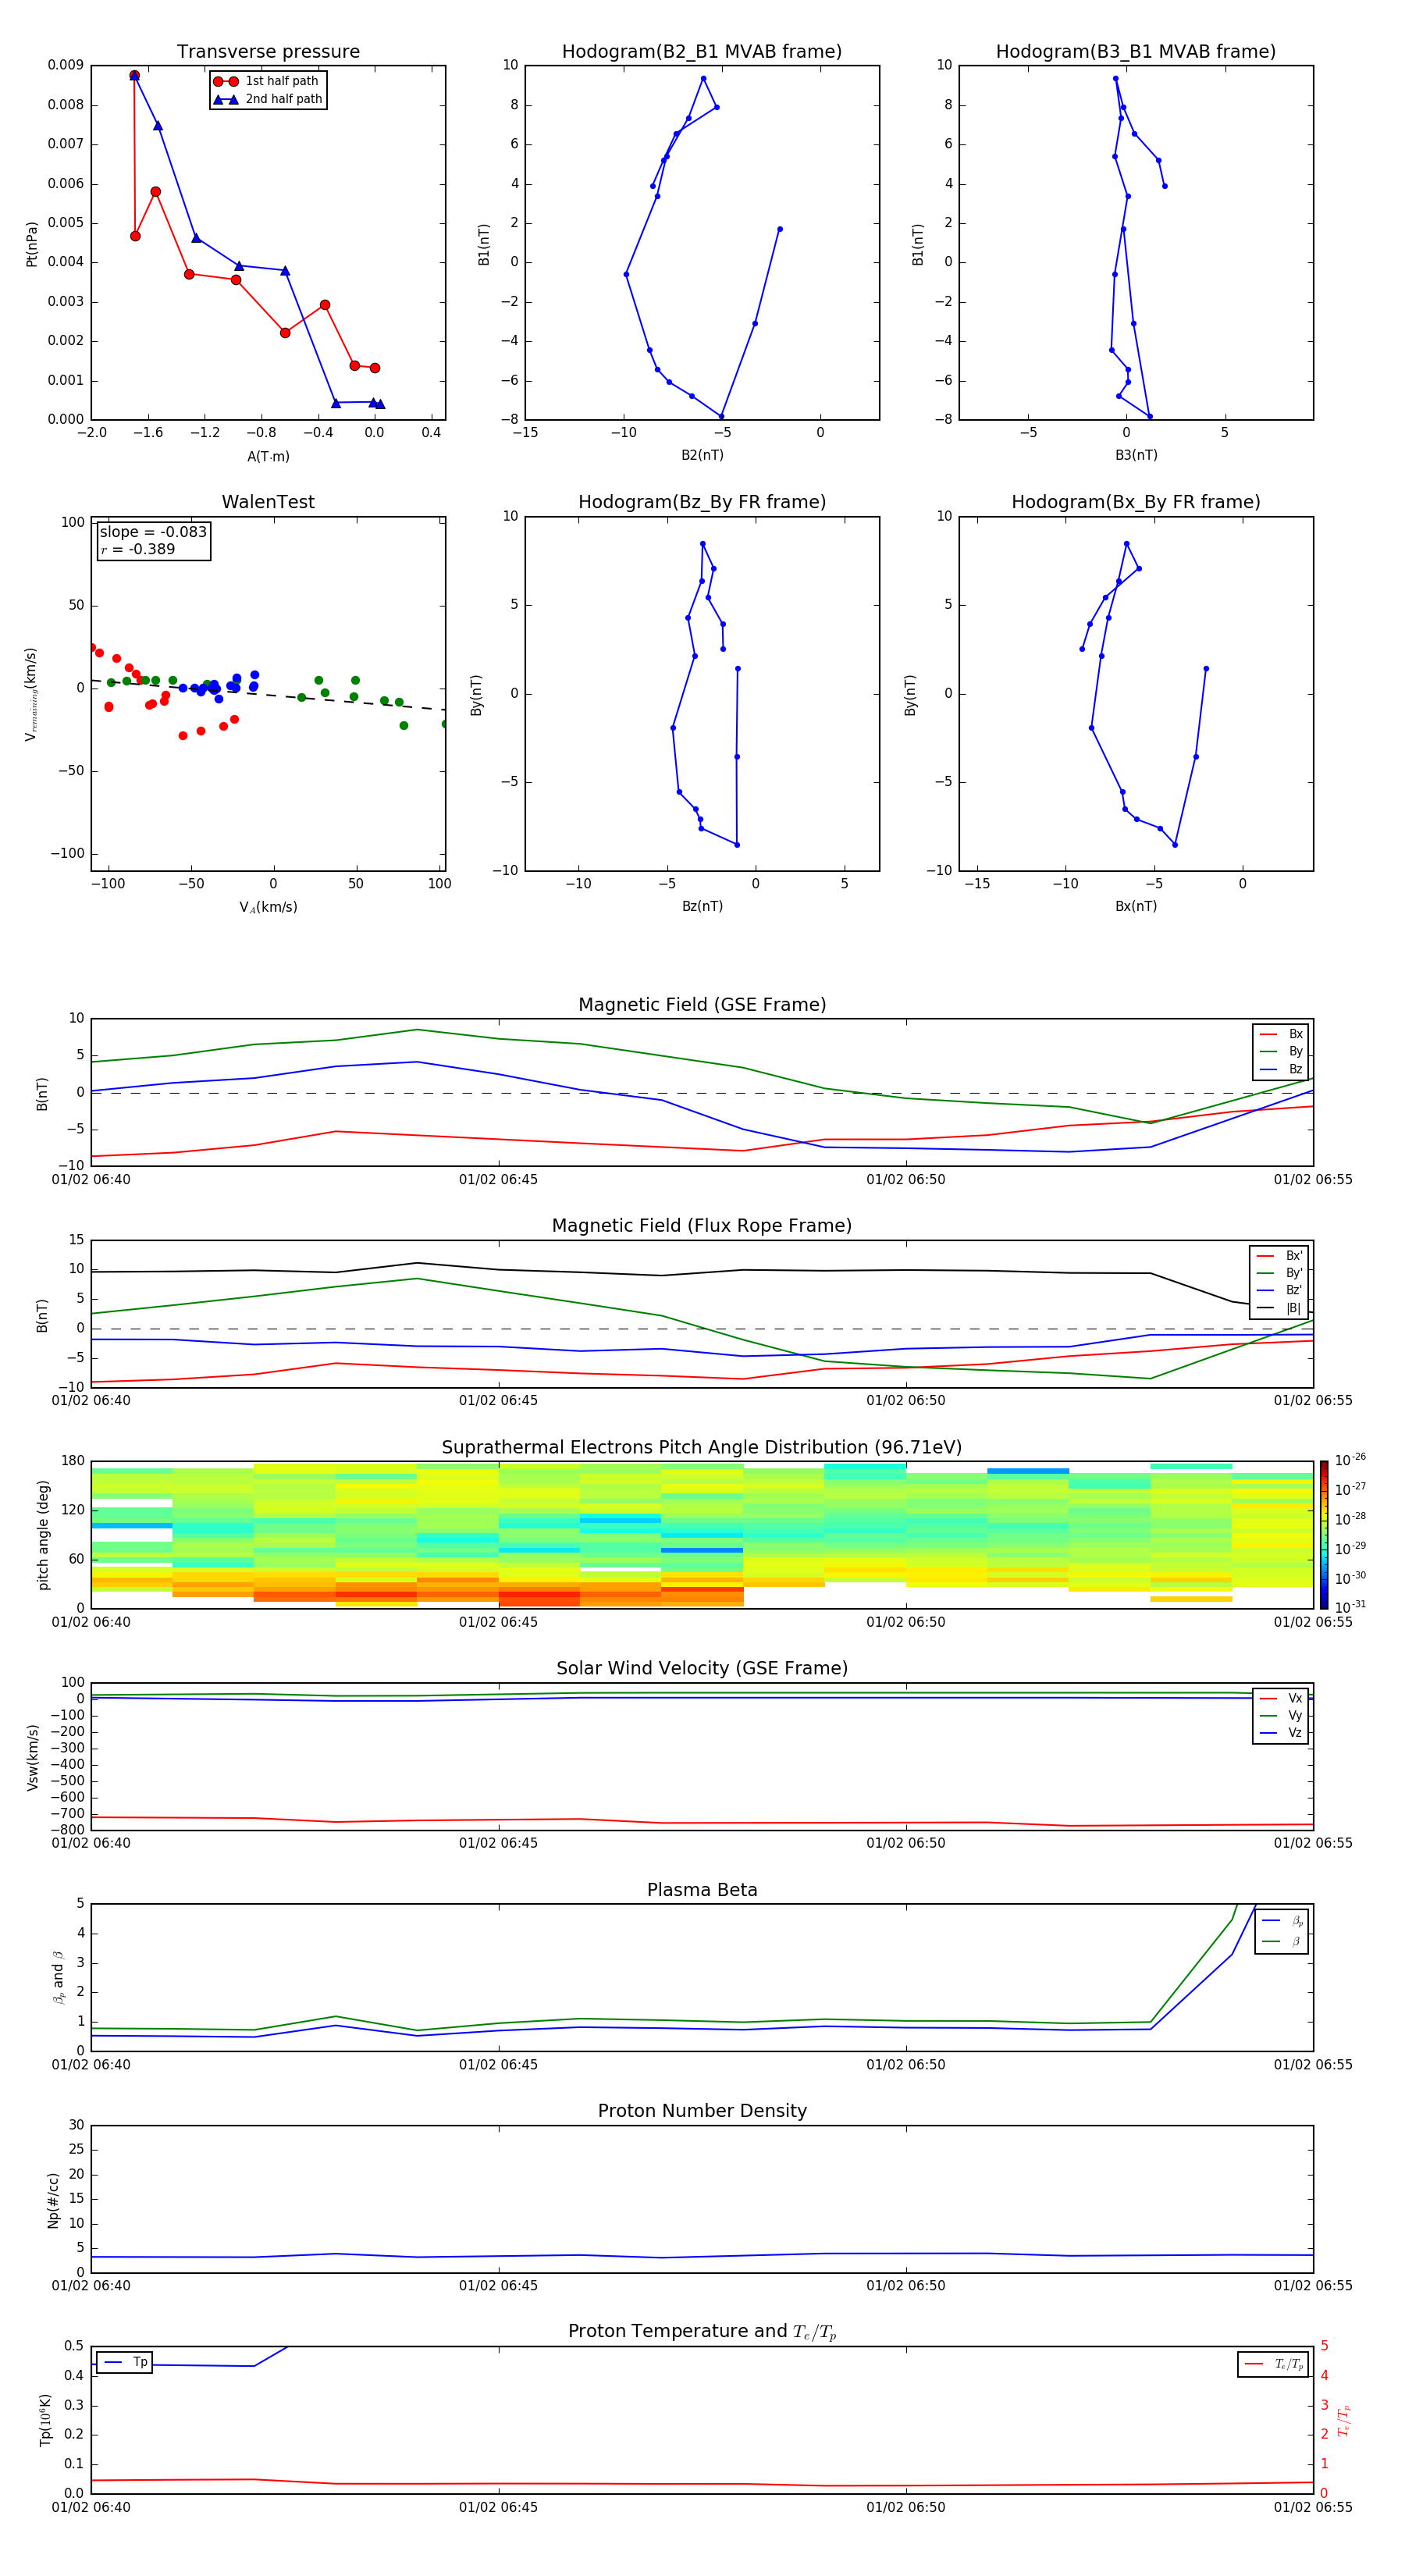Click the "Transverse pressure" plot title
Image resolution: width=1405 pixels, height=2576 pixels.
tap(268, 52)
